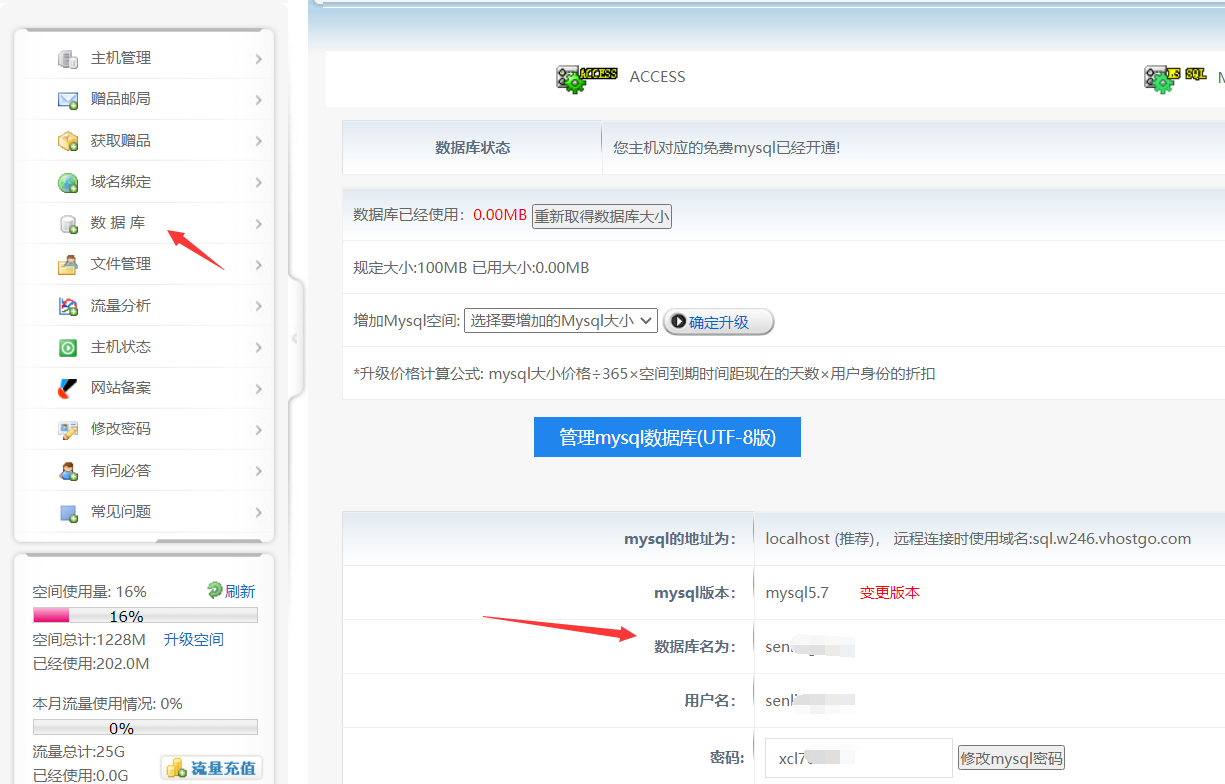Click the 获取赠品 box icon

68,141
